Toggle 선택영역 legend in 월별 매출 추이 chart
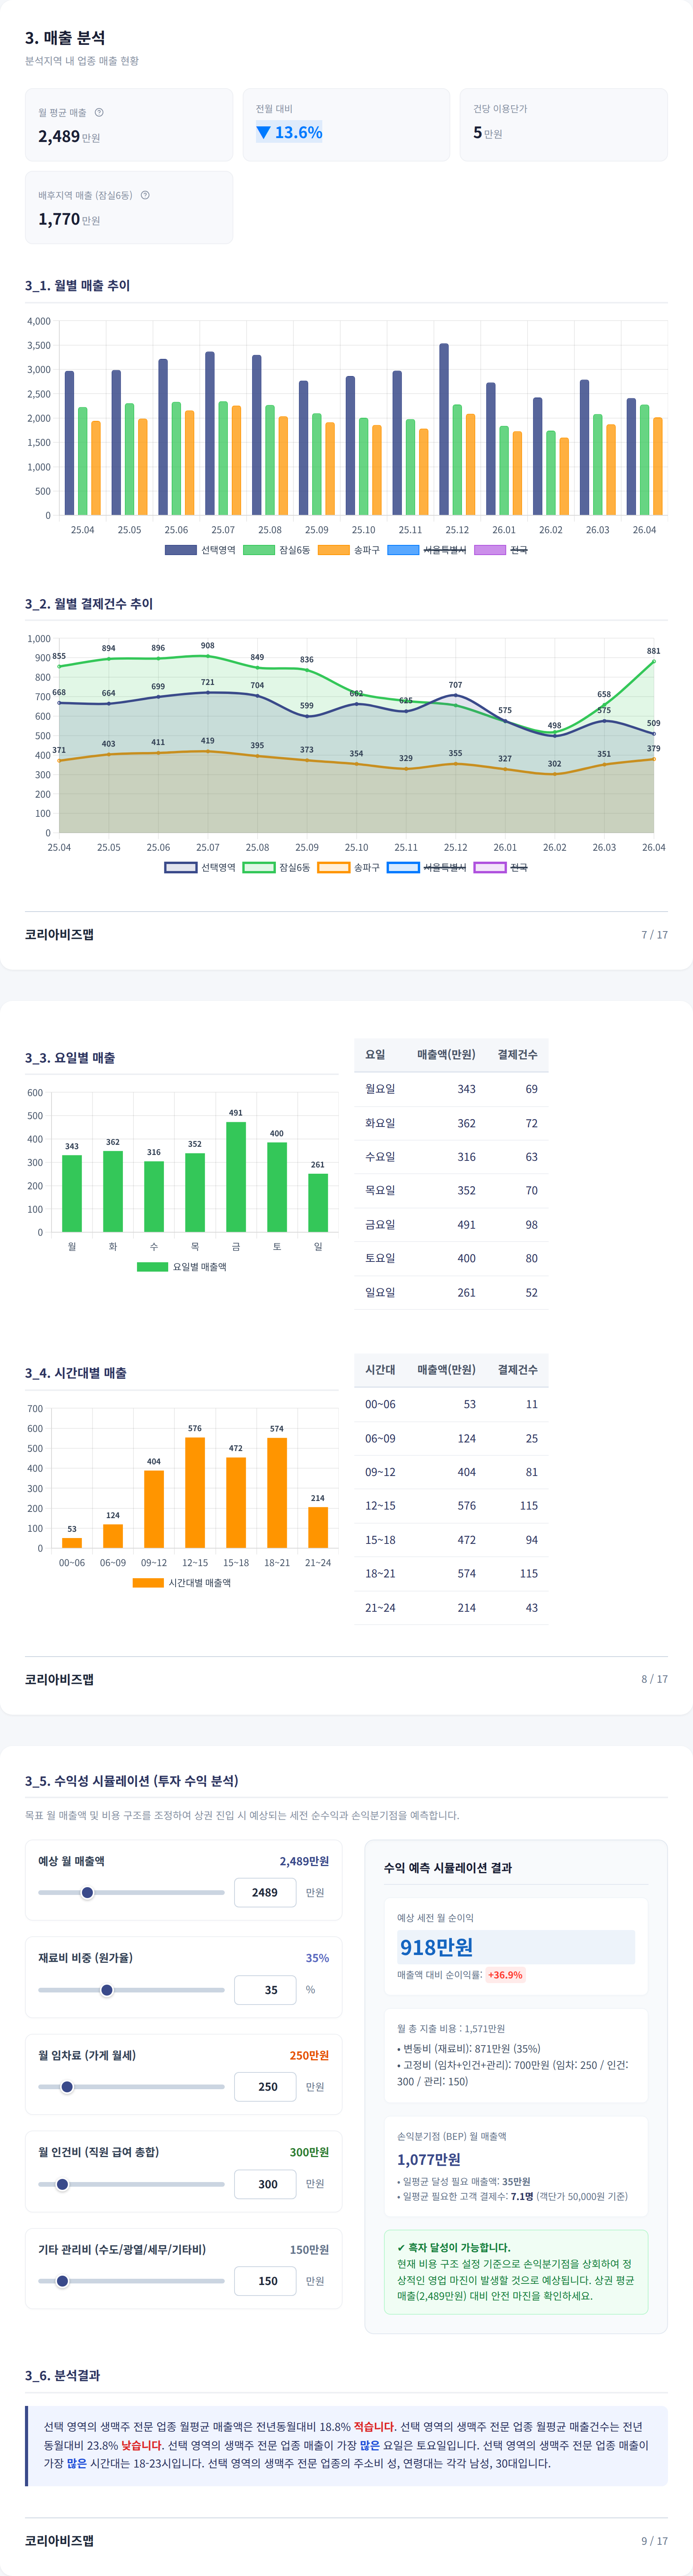 click(x=200, y=550)
